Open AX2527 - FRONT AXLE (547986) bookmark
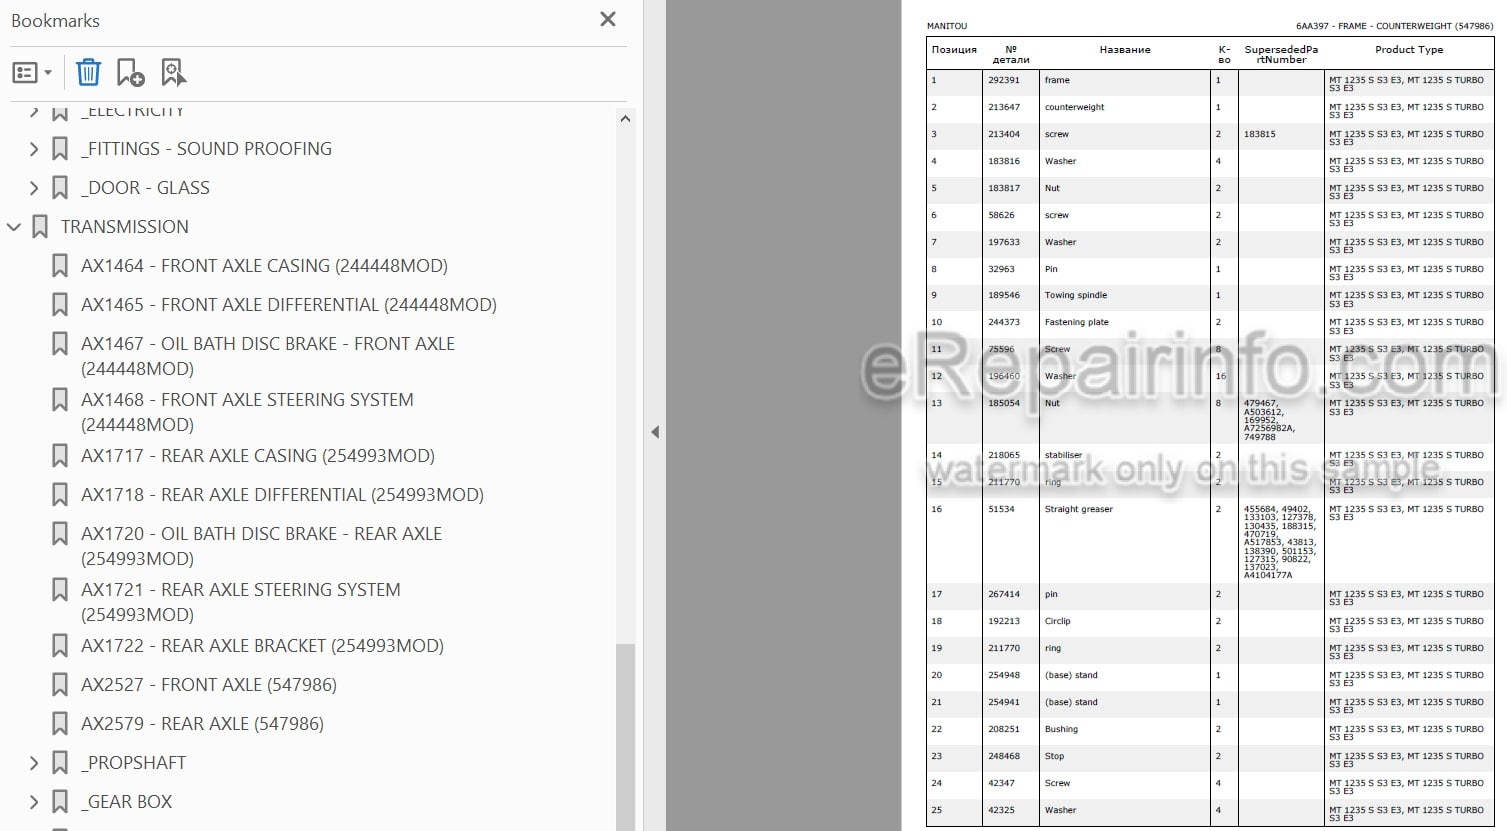This screenshot has height=831, width=1507. tap(209, 685)
